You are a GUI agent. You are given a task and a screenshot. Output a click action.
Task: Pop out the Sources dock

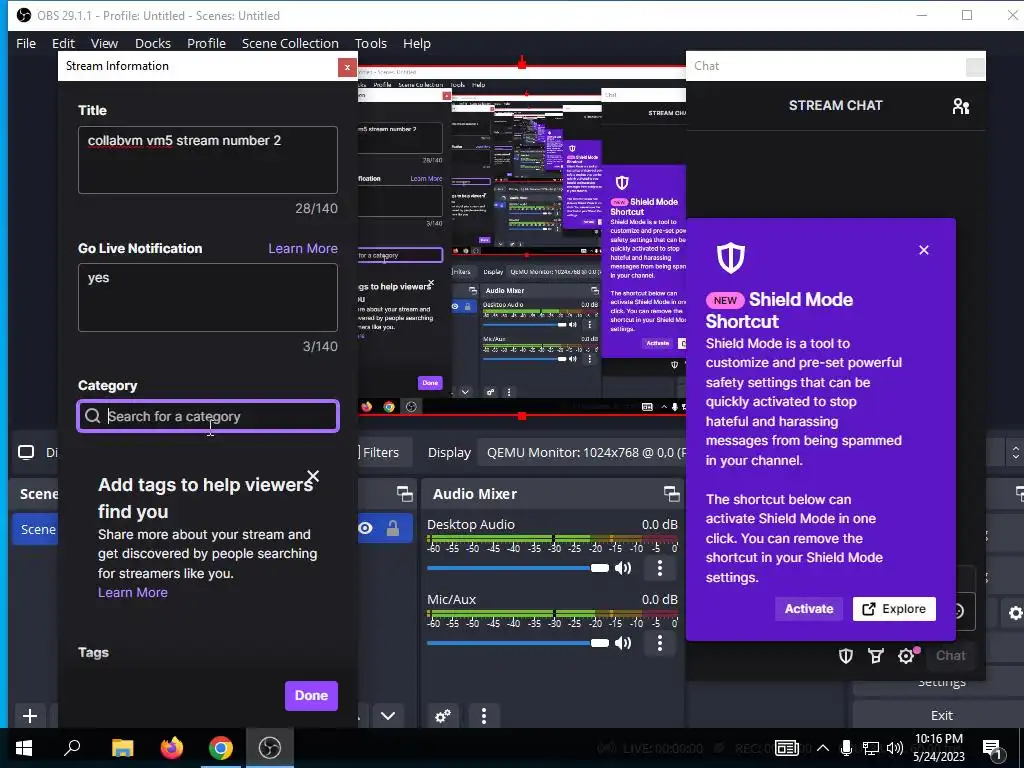pyautogui.click(x=405, y=494)
